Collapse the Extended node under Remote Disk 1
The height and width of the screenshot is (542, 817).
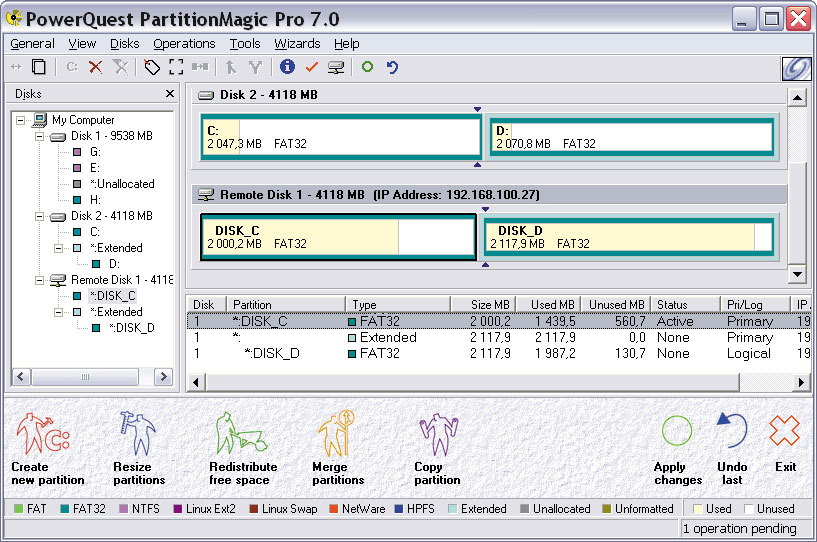(59, 312)
